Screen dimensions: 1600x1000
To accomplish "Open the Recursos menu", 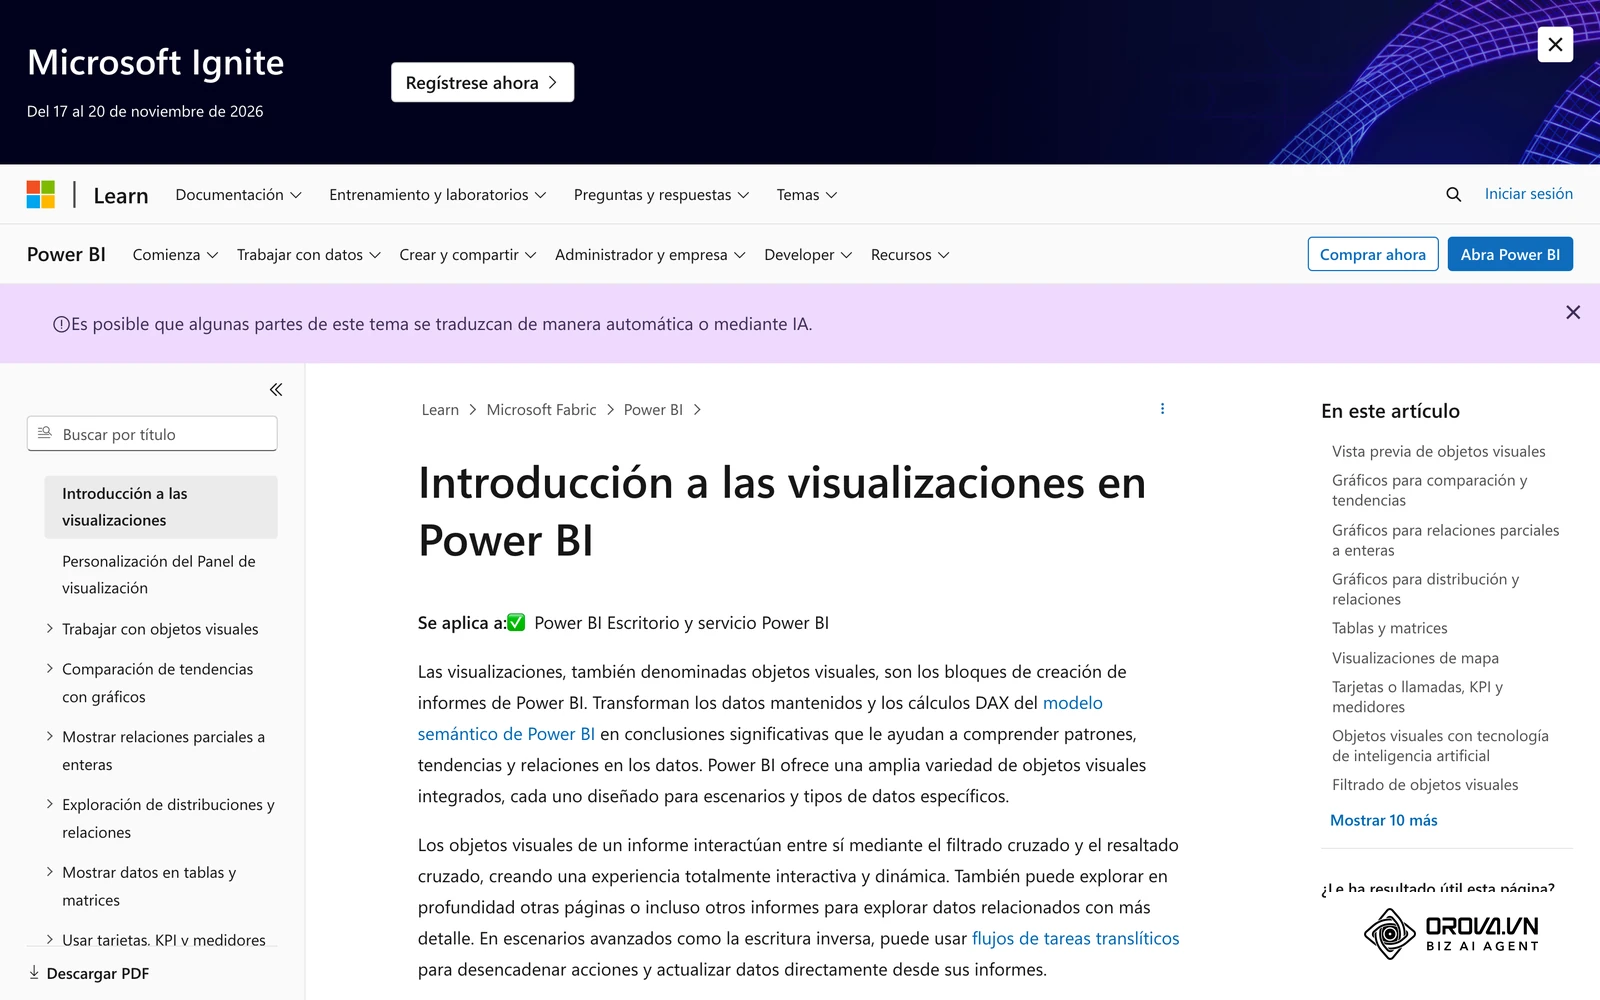I will (x=910, y=254).
